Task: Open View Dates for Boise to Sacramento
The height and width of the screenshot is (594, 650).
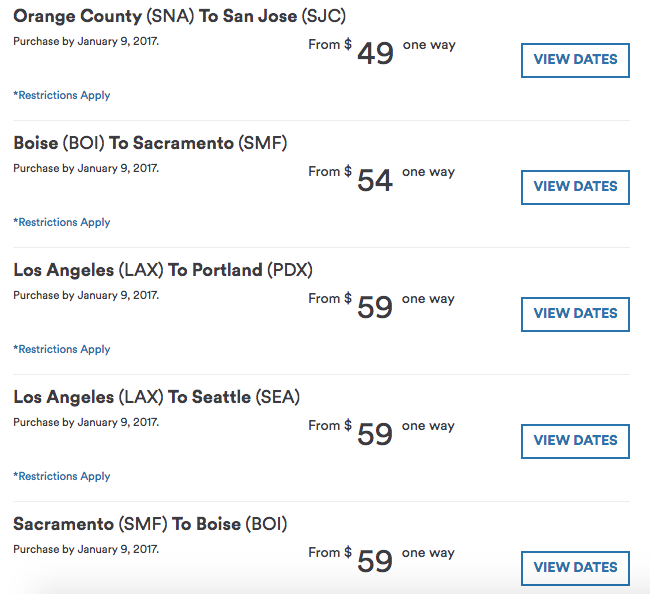Action: pyautogui.click(x=575, y=187)
